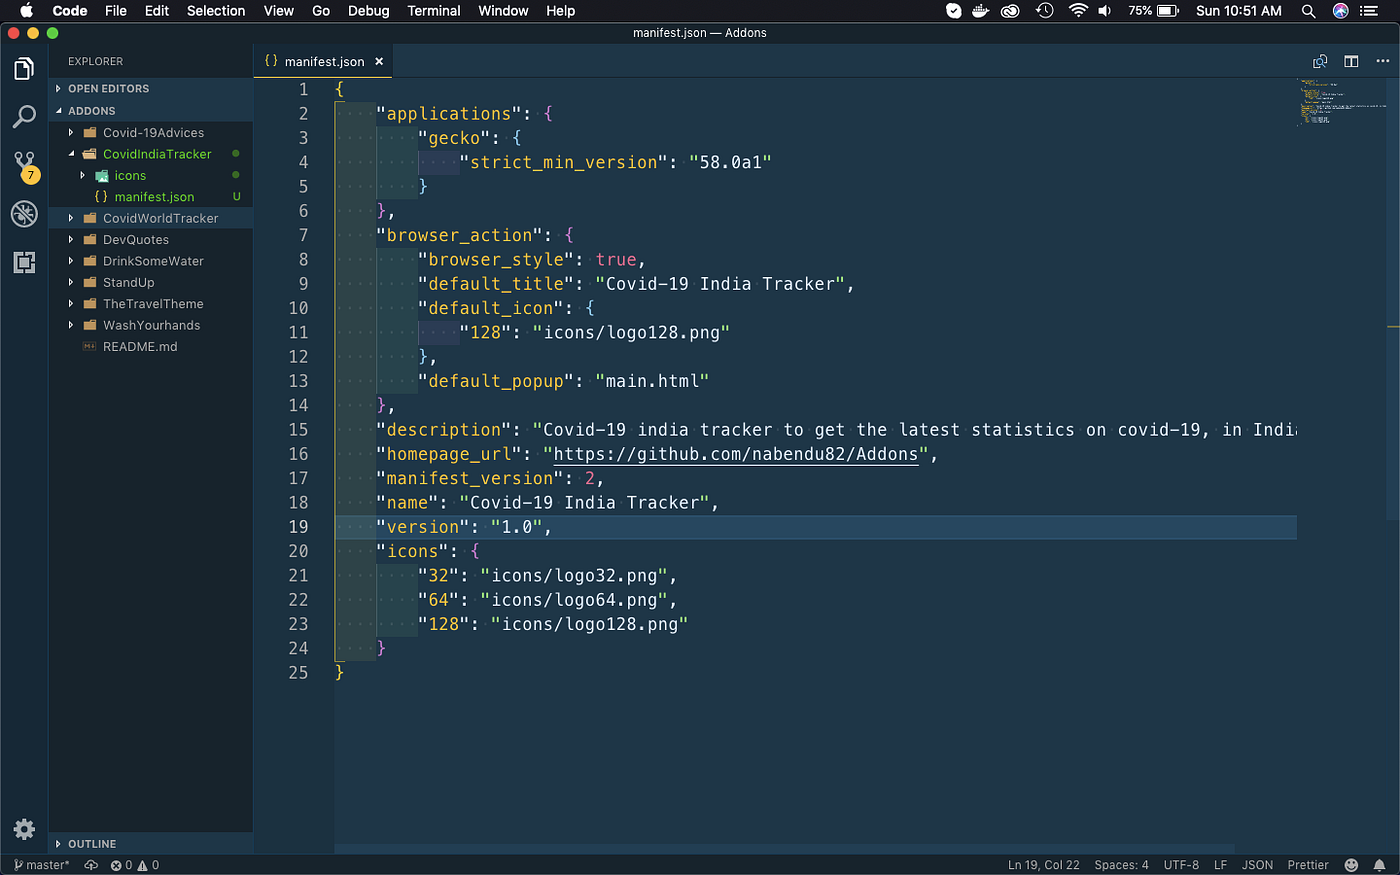Open the Apple menu
1400x875 pixels.
coord(26,11)
